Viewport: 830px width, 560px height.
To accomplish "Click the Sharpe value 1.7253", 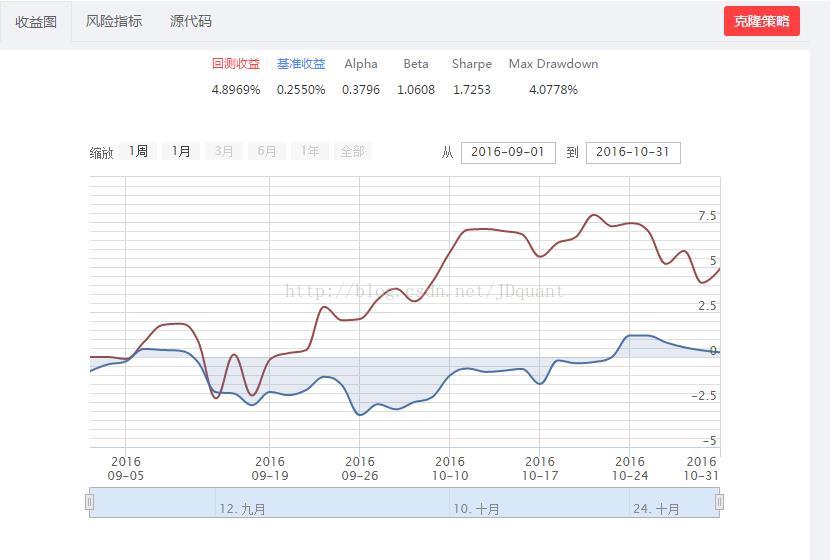I will (472, 89).
